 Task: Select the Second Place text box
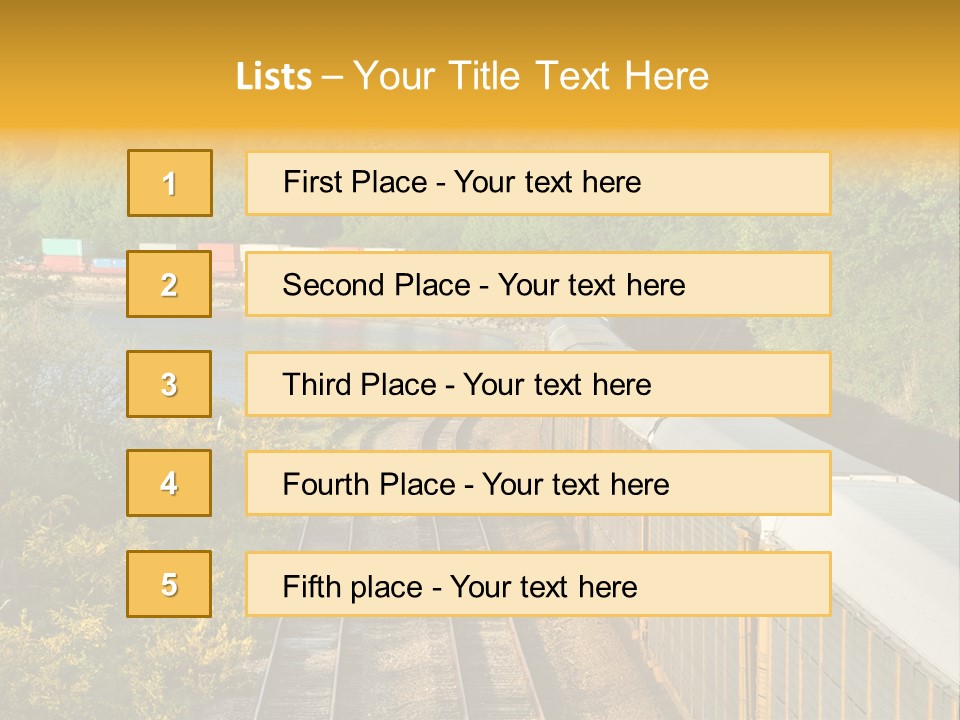tap(538, 284)
